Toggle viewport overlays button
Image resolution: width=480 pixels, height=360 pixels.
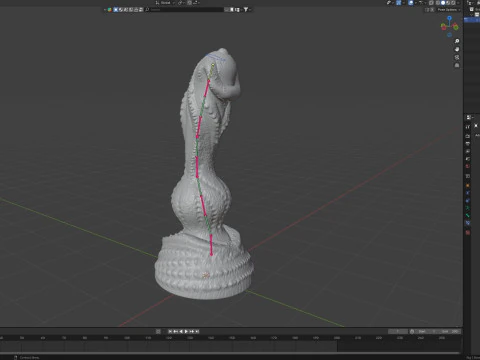tap(411, 3)
